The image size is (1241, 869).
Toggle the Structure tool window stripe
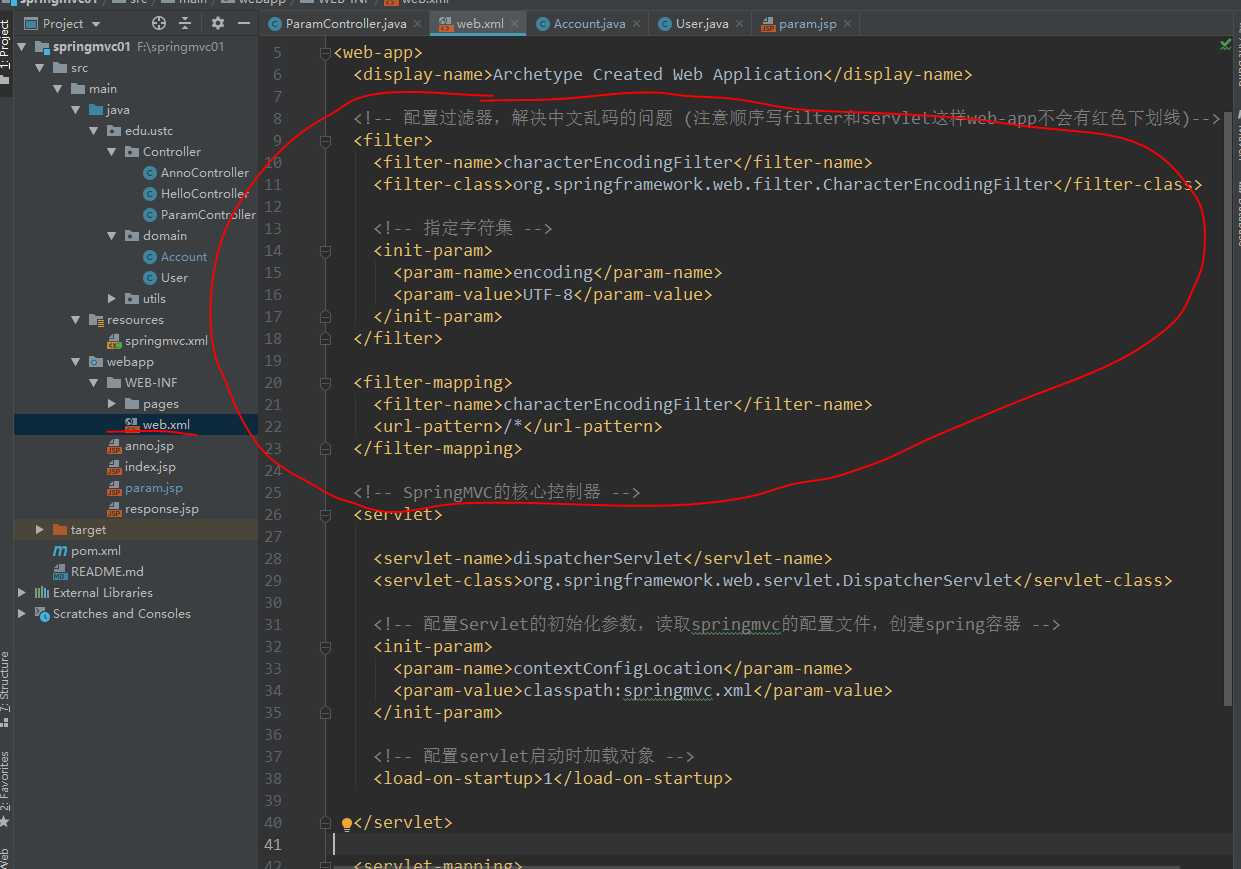[x=6, y=688]
